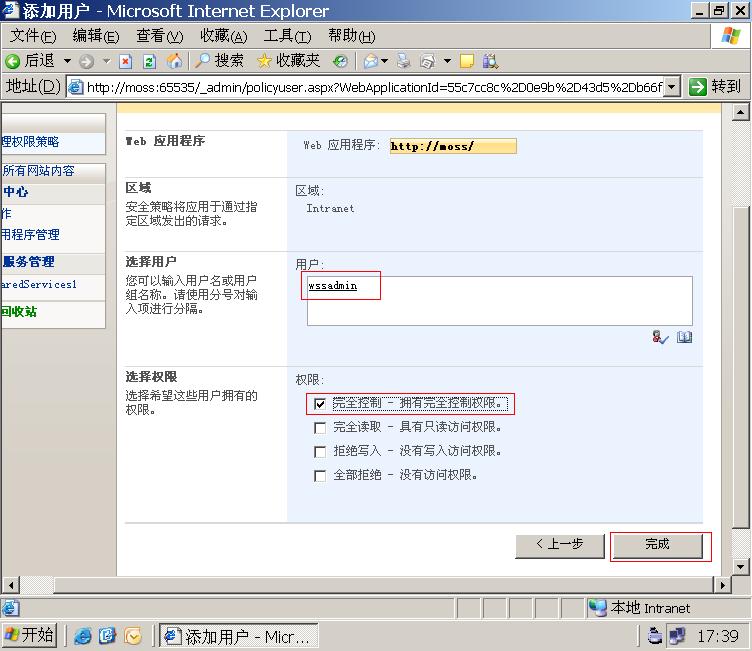Tick the 拒绝写入 deny write checkbox
752x651 pixels.
pyautogui.click(x=320, y=452)
